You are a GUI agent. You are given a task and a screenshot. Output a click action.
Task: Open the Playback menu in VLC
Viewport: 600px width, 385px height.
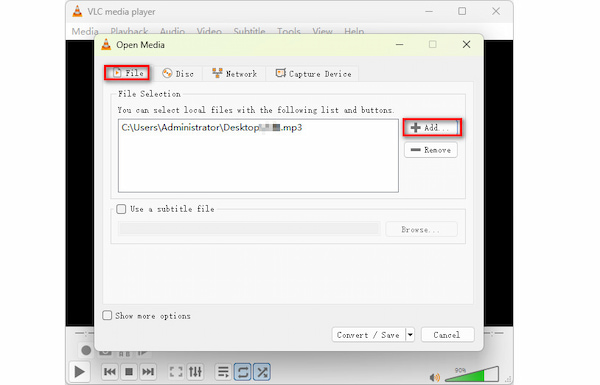click(129, 31)
